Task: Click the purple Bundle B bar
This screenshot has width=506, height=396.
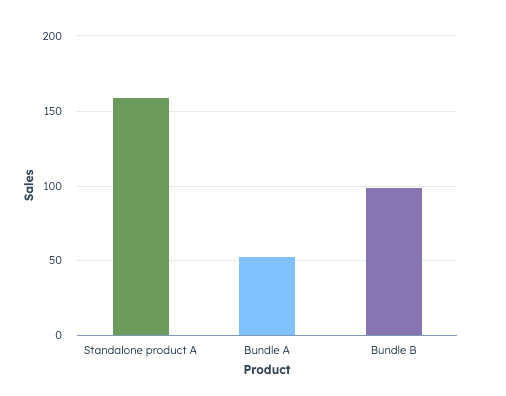Action: (394, 262)
